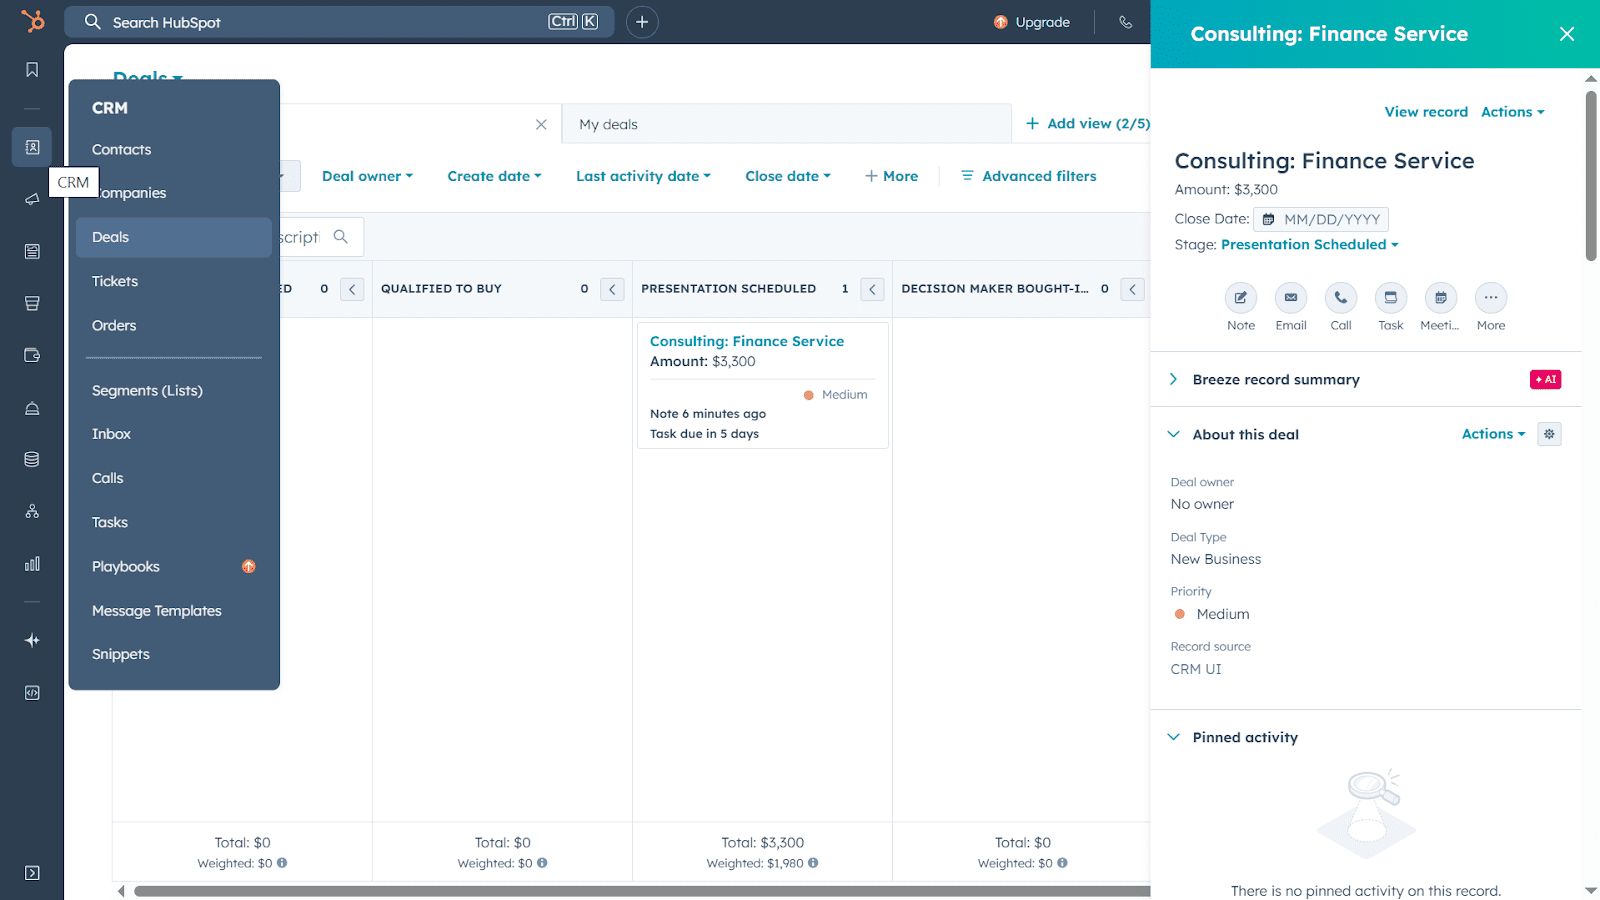Click the Call action icon
The image size is (1600, 900).
[x=1340, y=298]
